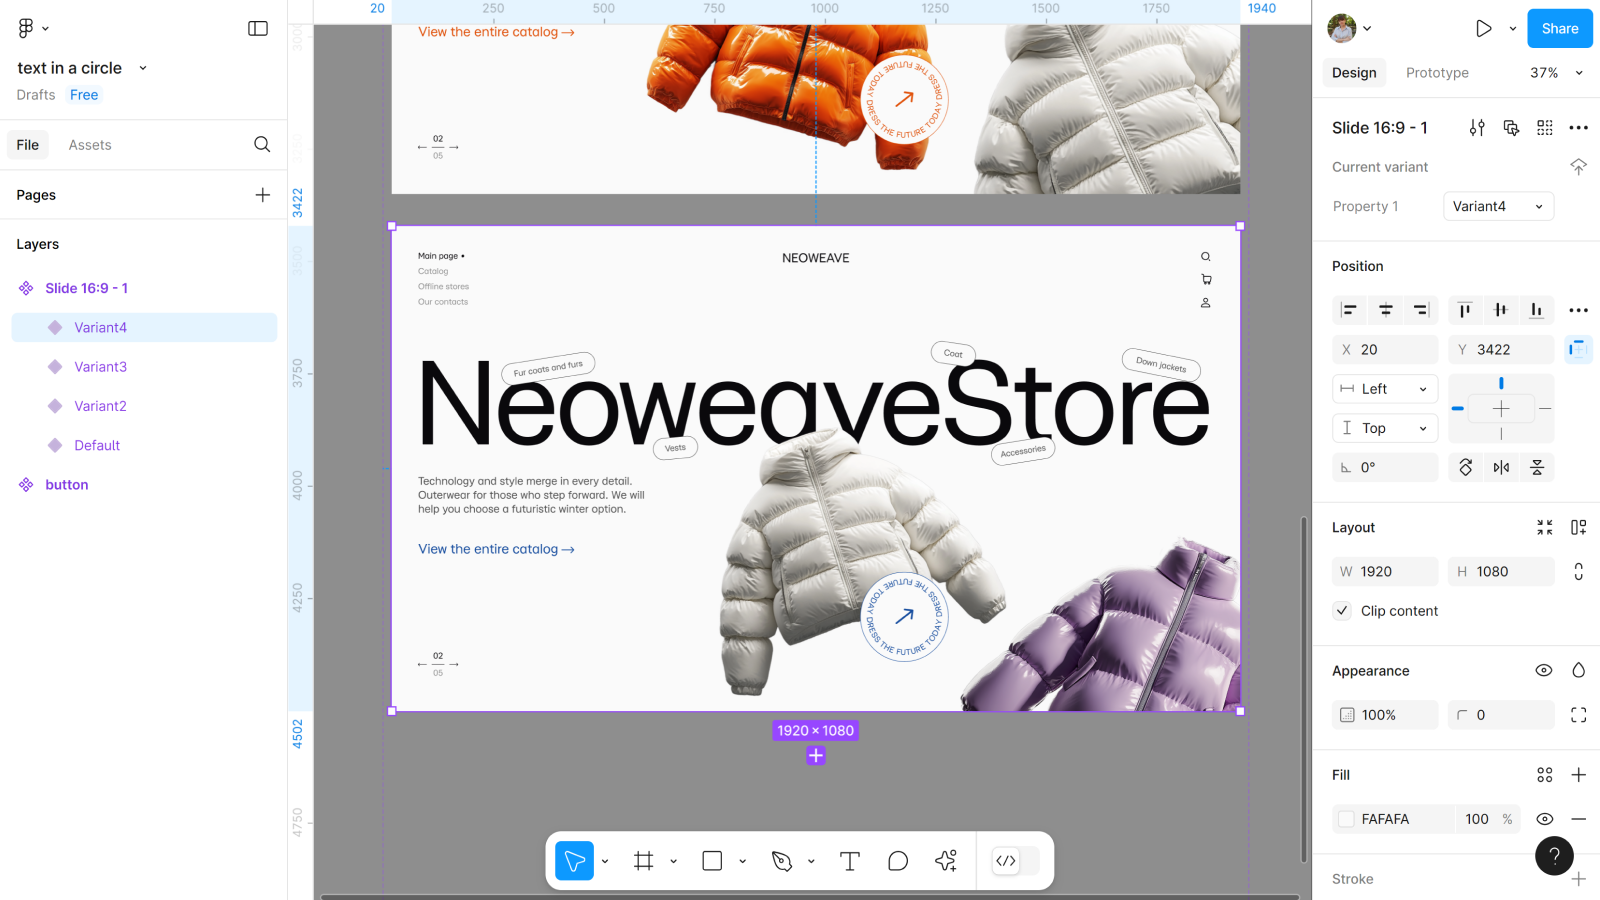This screenshot has width=1600, height=900.
Task: Expand horizontal constraint Left dropdown
Action: (x=1385, y=389)
